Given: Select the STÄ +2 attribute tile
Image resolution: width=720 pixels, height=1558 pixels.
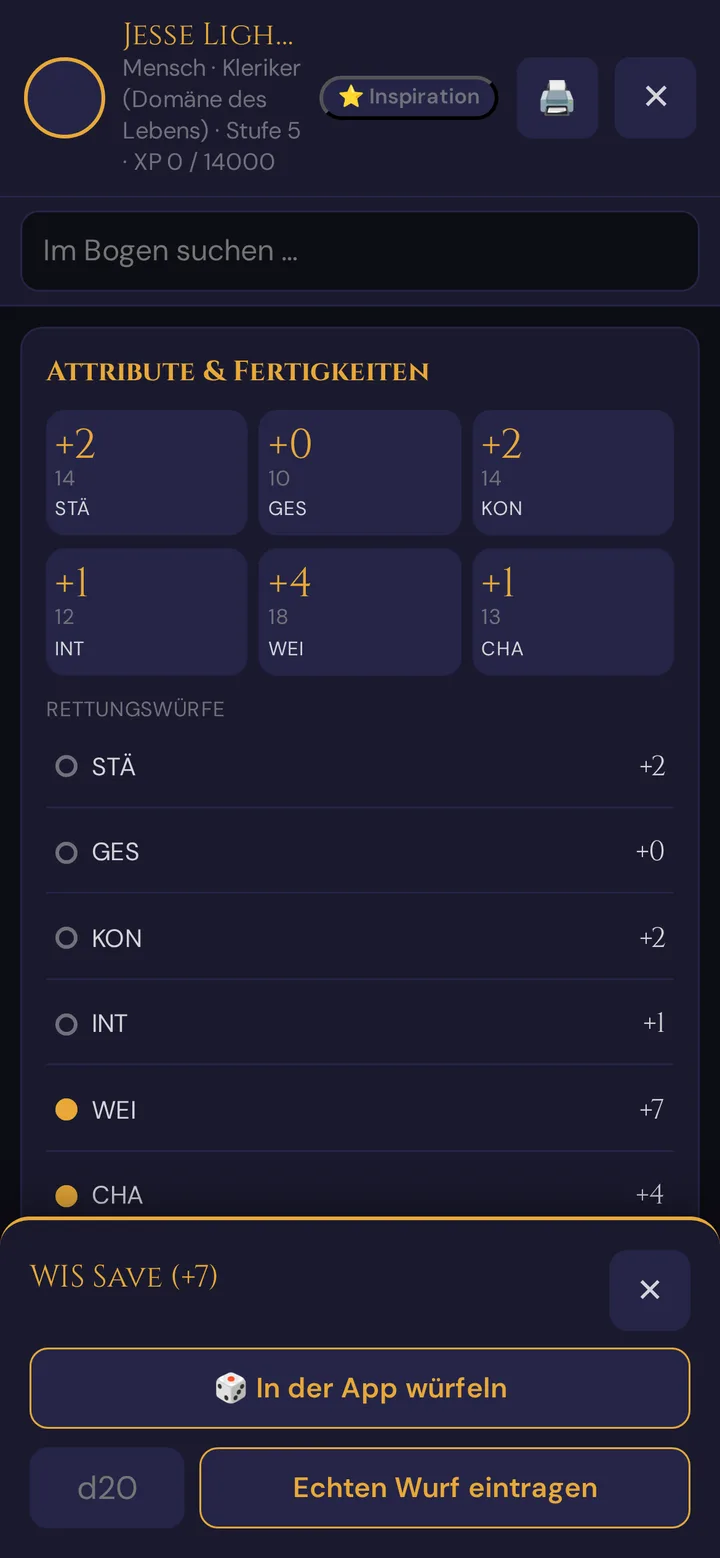Looking at the screenshot, I should click(147, 472).
